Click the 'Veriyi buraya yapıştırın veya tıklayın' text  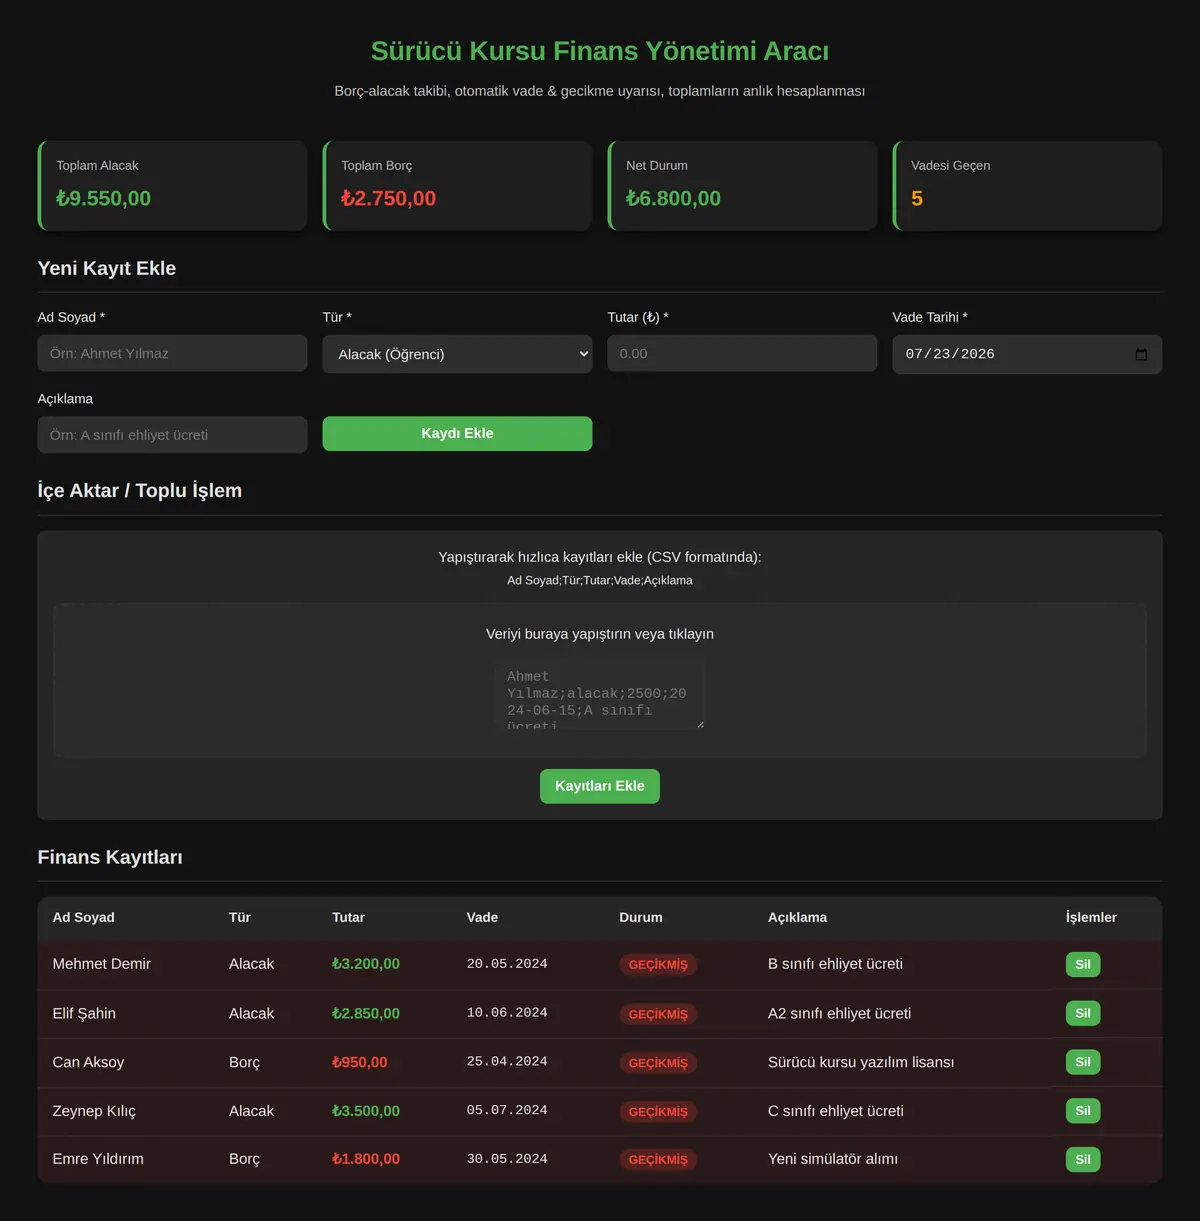[x=600, y=634]
